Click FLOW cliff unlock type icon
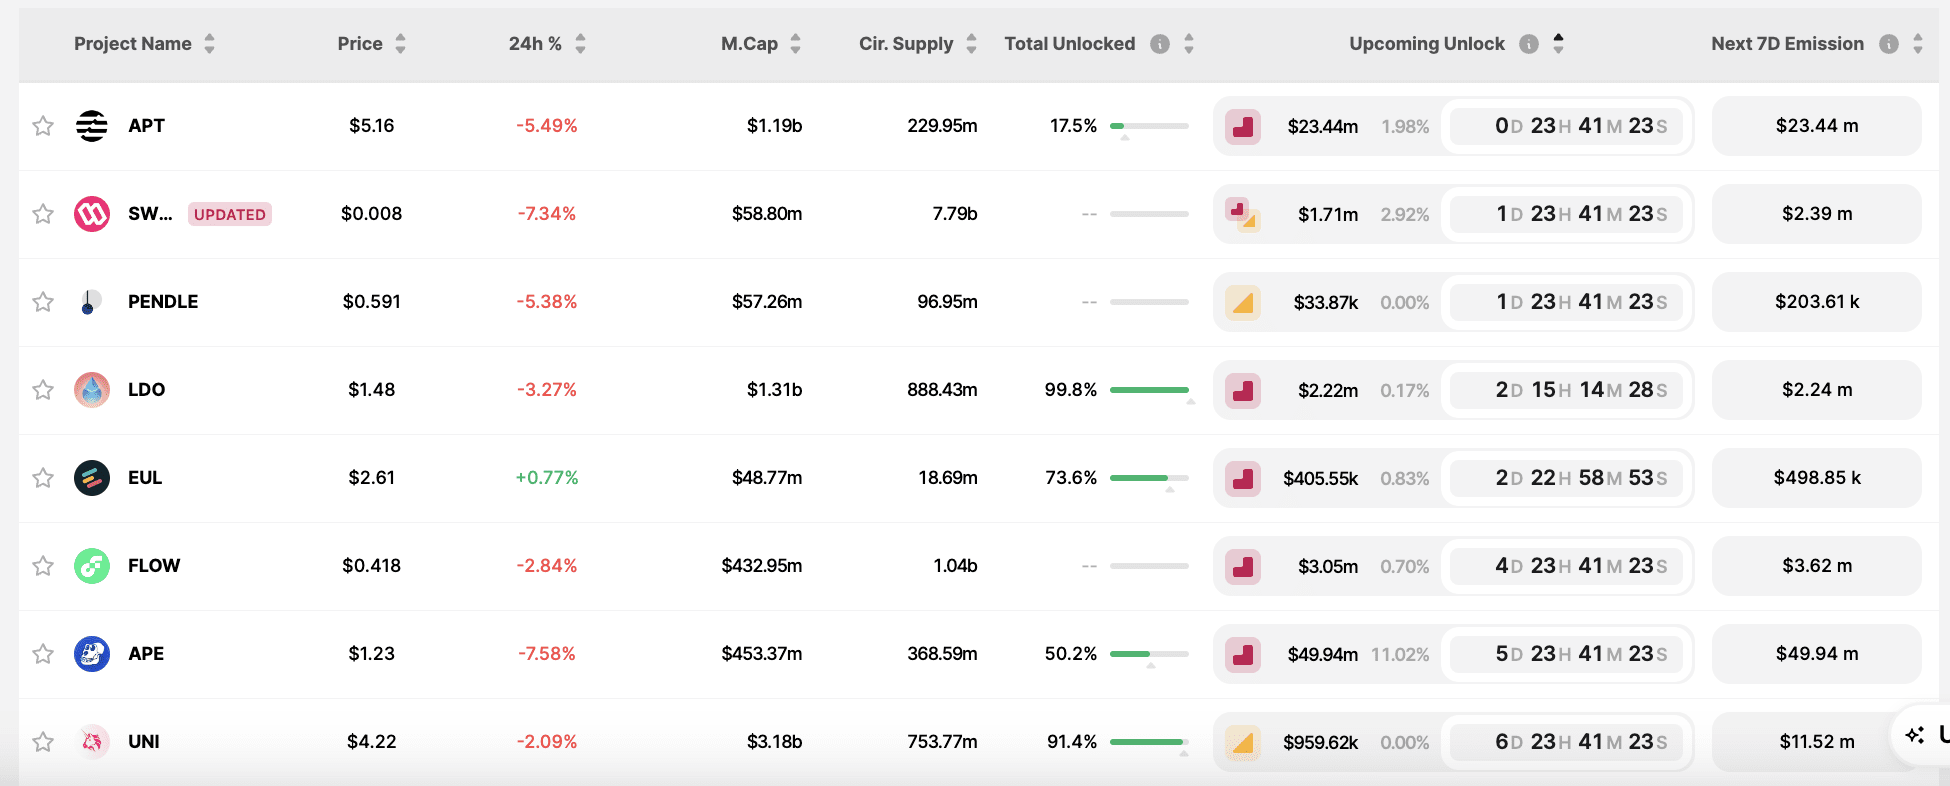Screen dimensions: 1950x786 (x=1243, y=566)
